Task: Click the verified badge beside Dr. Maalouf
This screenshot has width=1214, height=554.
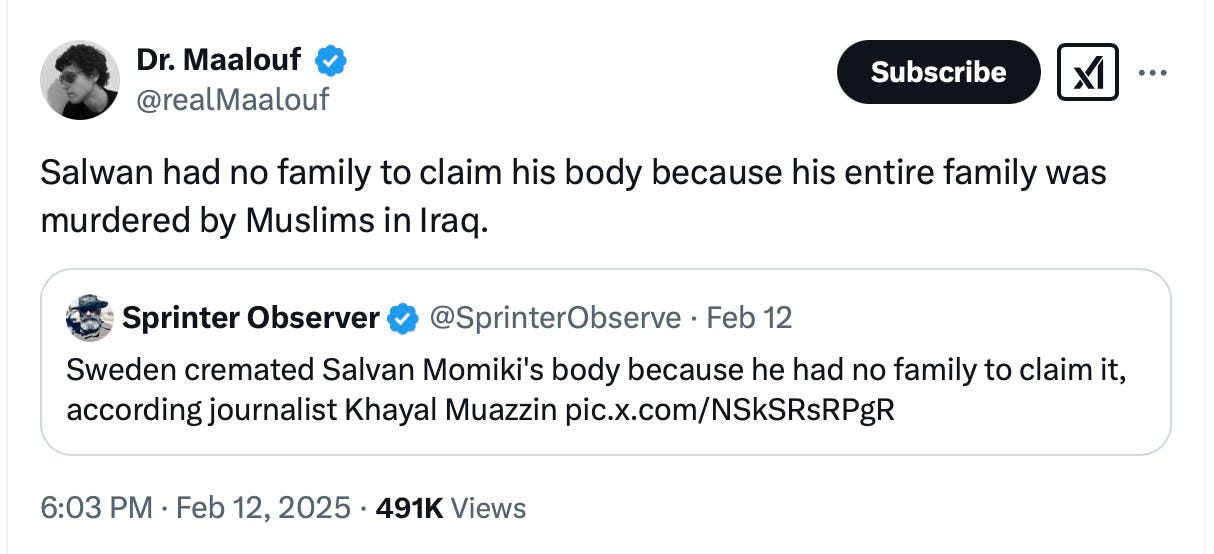Action: click(331, 61)
